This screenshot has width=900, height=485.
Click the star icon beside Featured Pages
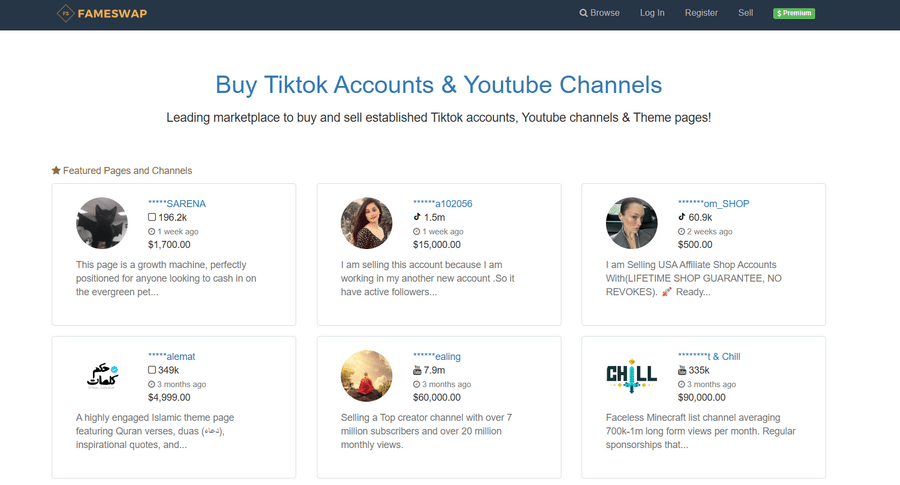[56, 170]
